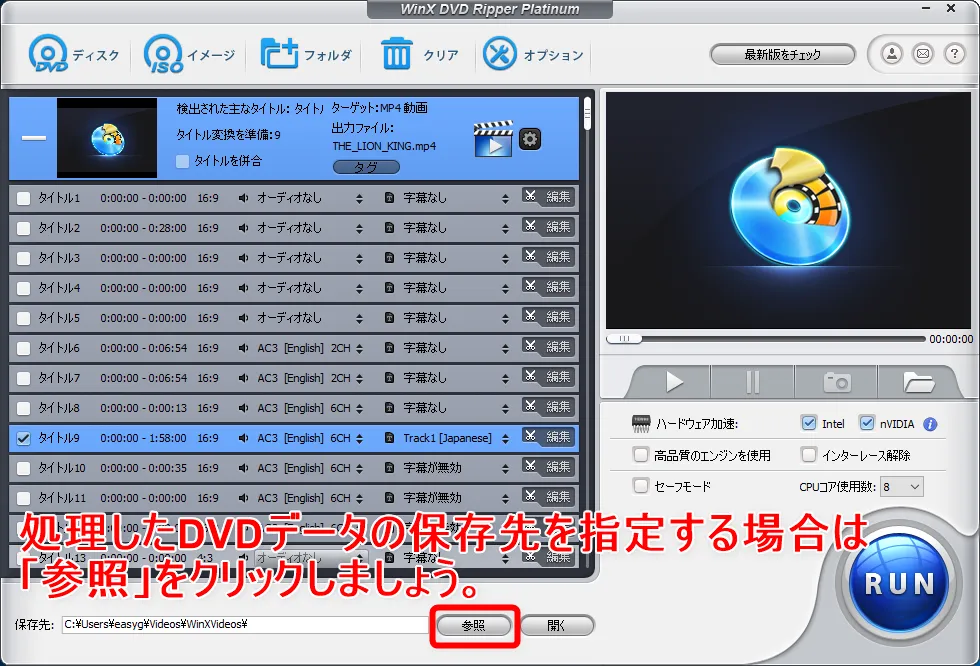Click the 参照 browse button
Screen dimensions: 980x666
[473, 625]
